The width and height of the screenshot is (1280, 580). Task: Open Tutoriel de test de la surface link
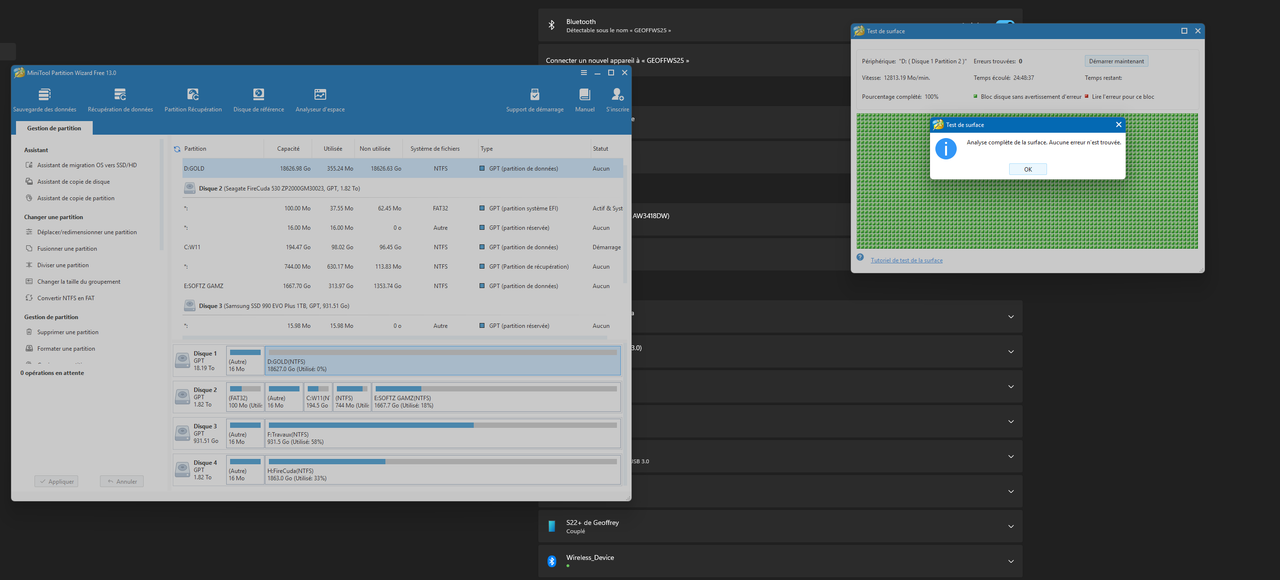906,260
